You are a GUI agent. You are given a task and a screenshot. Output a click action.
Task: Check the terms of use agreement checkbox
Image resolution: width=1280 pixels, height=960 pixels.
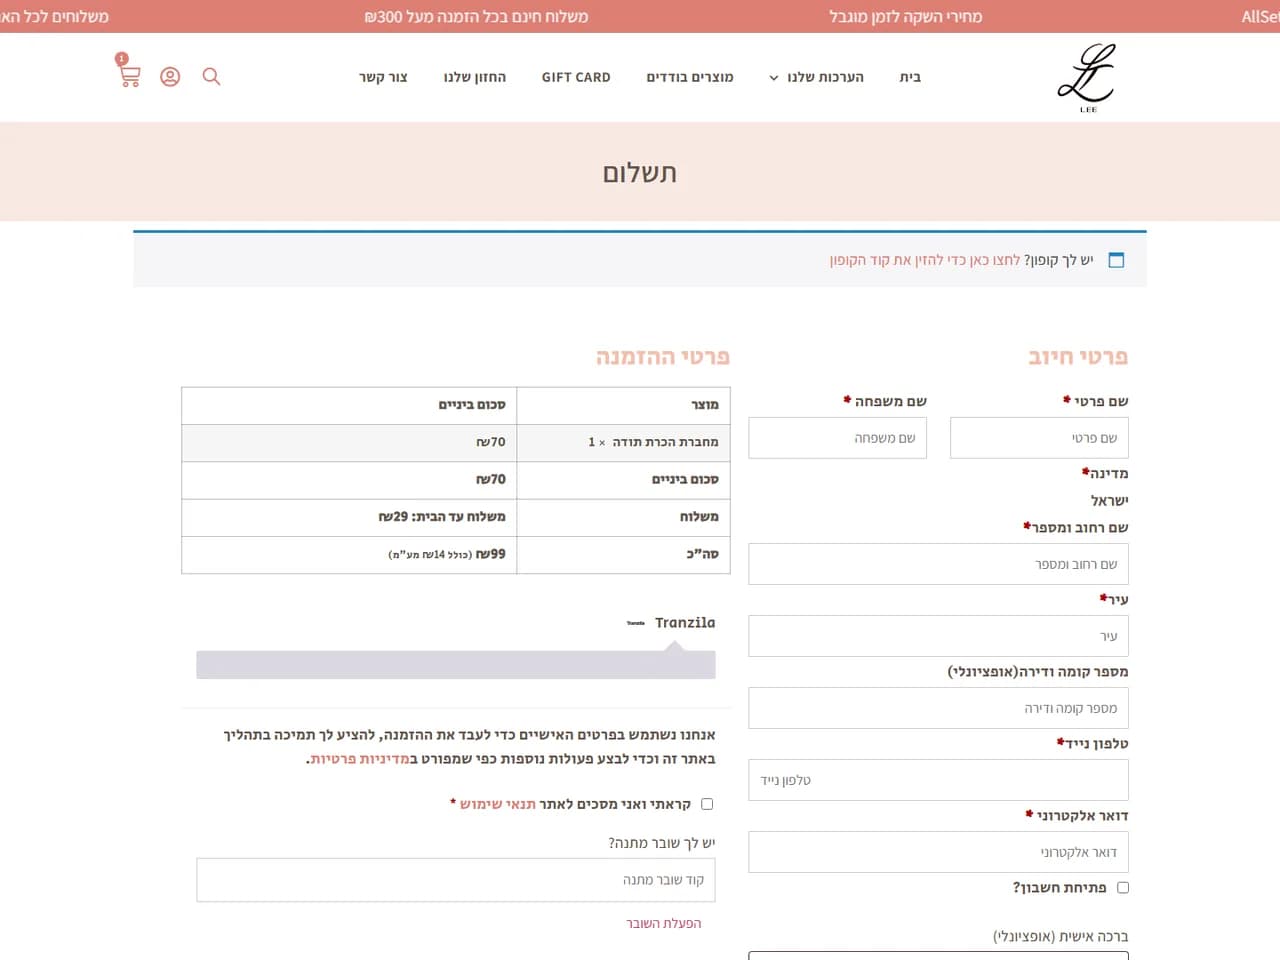(x=707, y=804)
